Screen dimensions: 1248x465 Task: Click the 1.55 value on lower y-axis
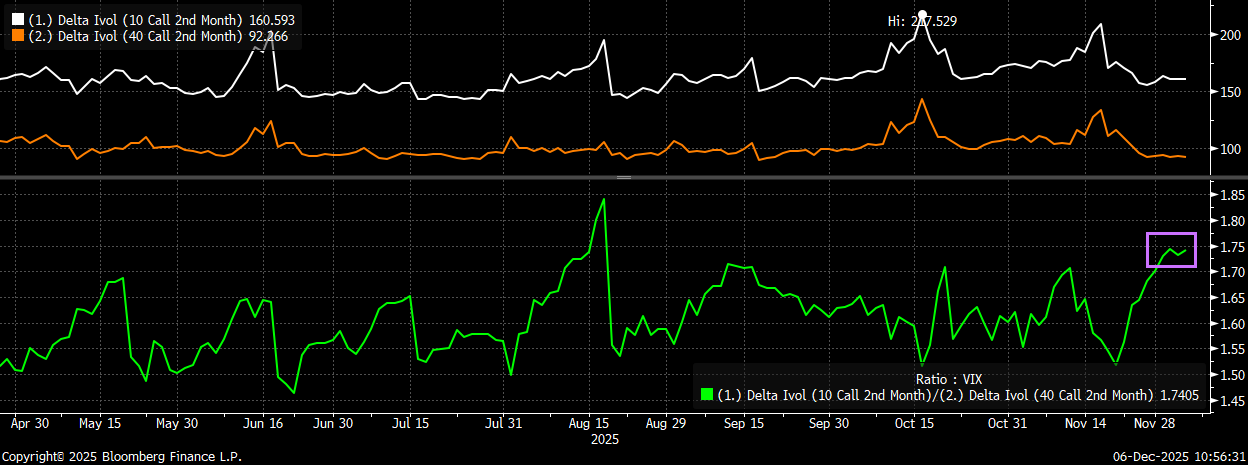1230,350
